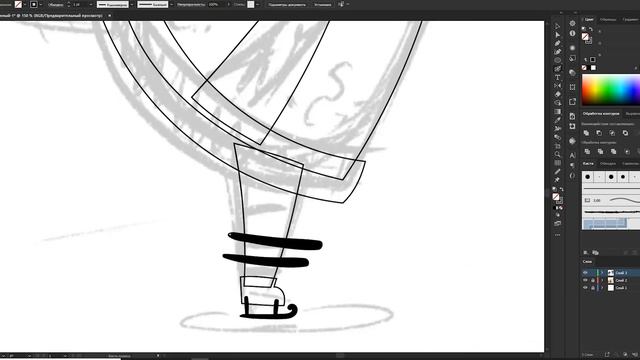Image resolution: width=640 pixels, height=360 pixels.
Task: Click the None swatch in Color panel
Action: (584, 68)
